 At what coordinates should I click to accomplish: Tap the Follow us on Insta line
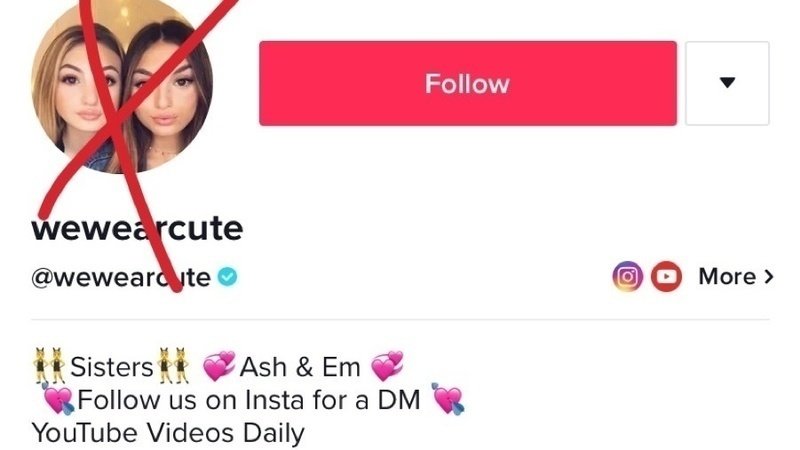pos(249,399)
